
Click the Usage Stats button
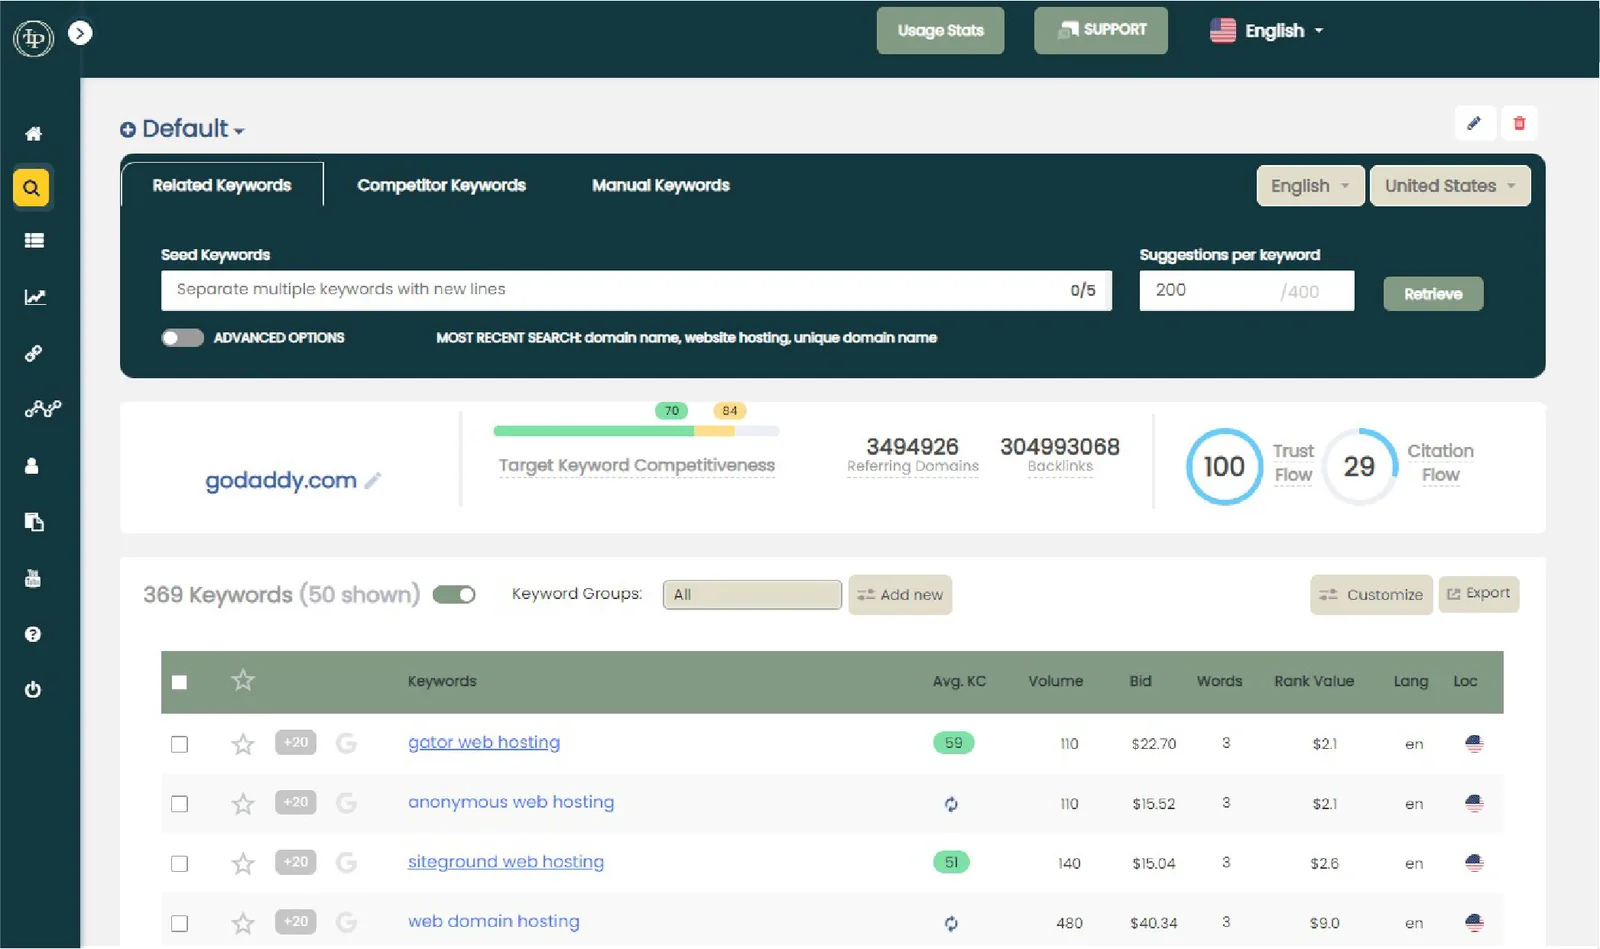[x=940, y=31]
